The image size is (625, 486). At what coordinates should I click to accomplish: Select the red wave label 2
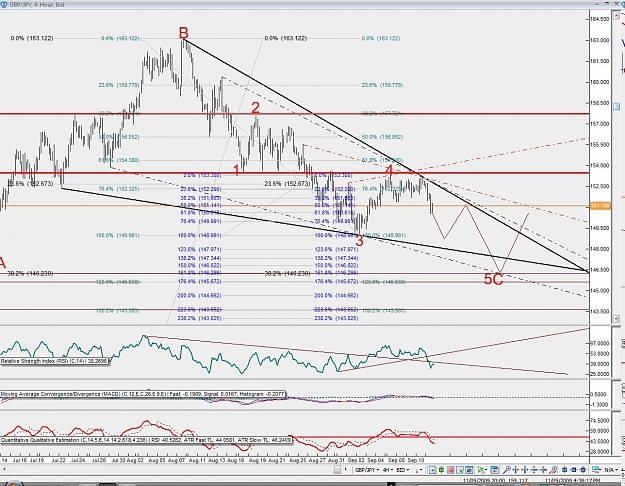tap(256, 108)
